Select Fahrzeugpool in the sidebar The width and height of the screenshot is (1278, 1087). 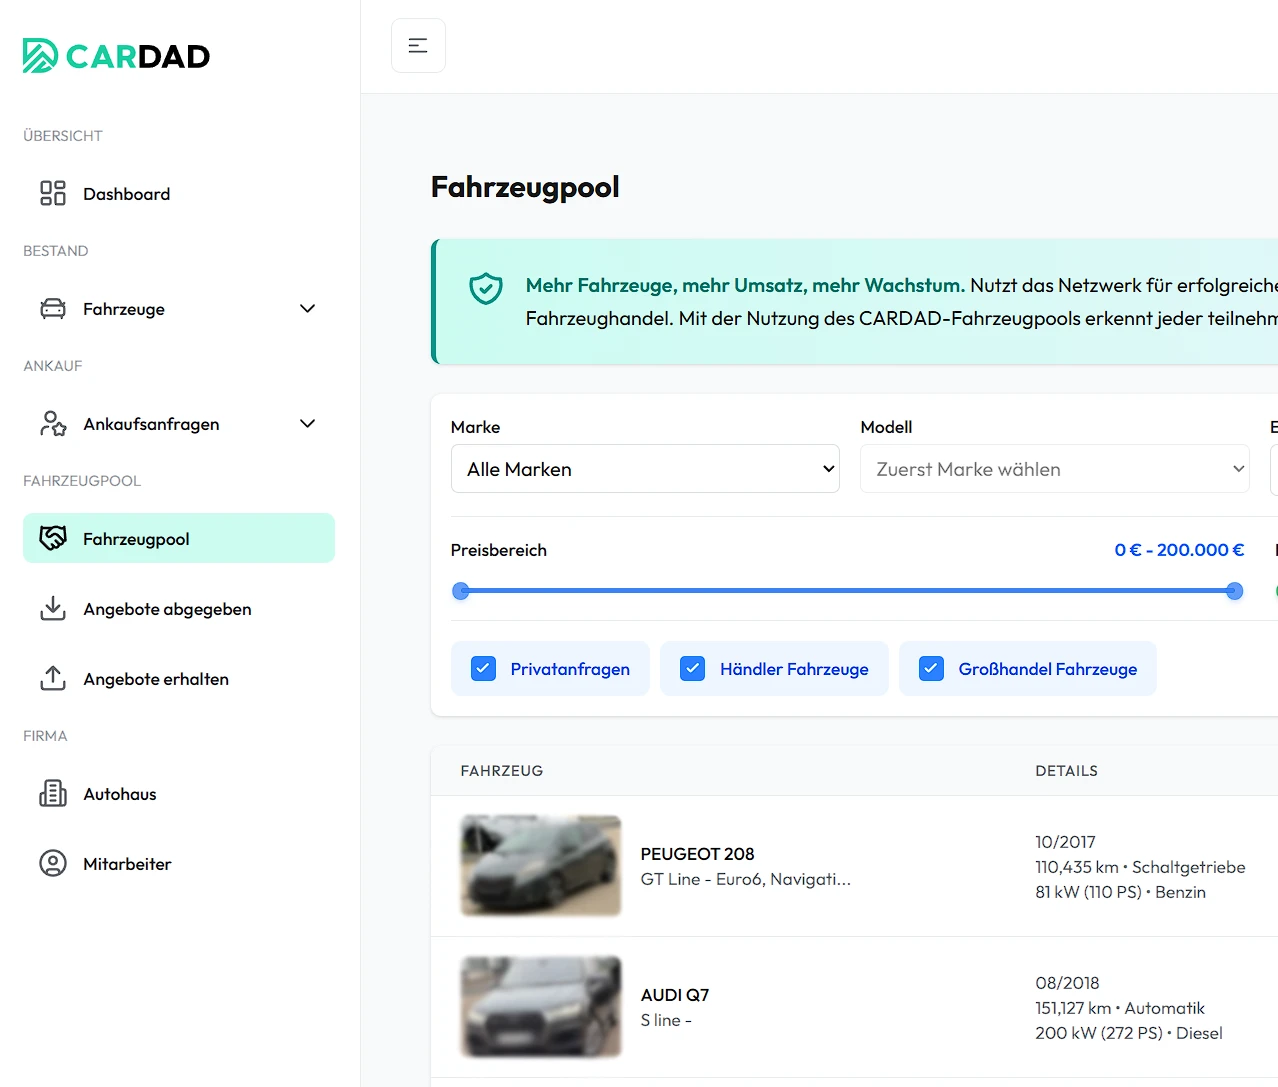point(178,539)
